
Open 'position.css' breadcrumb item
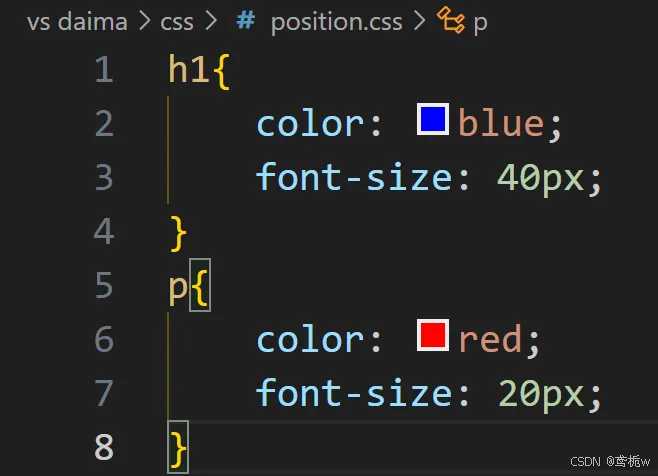[337, 22]
